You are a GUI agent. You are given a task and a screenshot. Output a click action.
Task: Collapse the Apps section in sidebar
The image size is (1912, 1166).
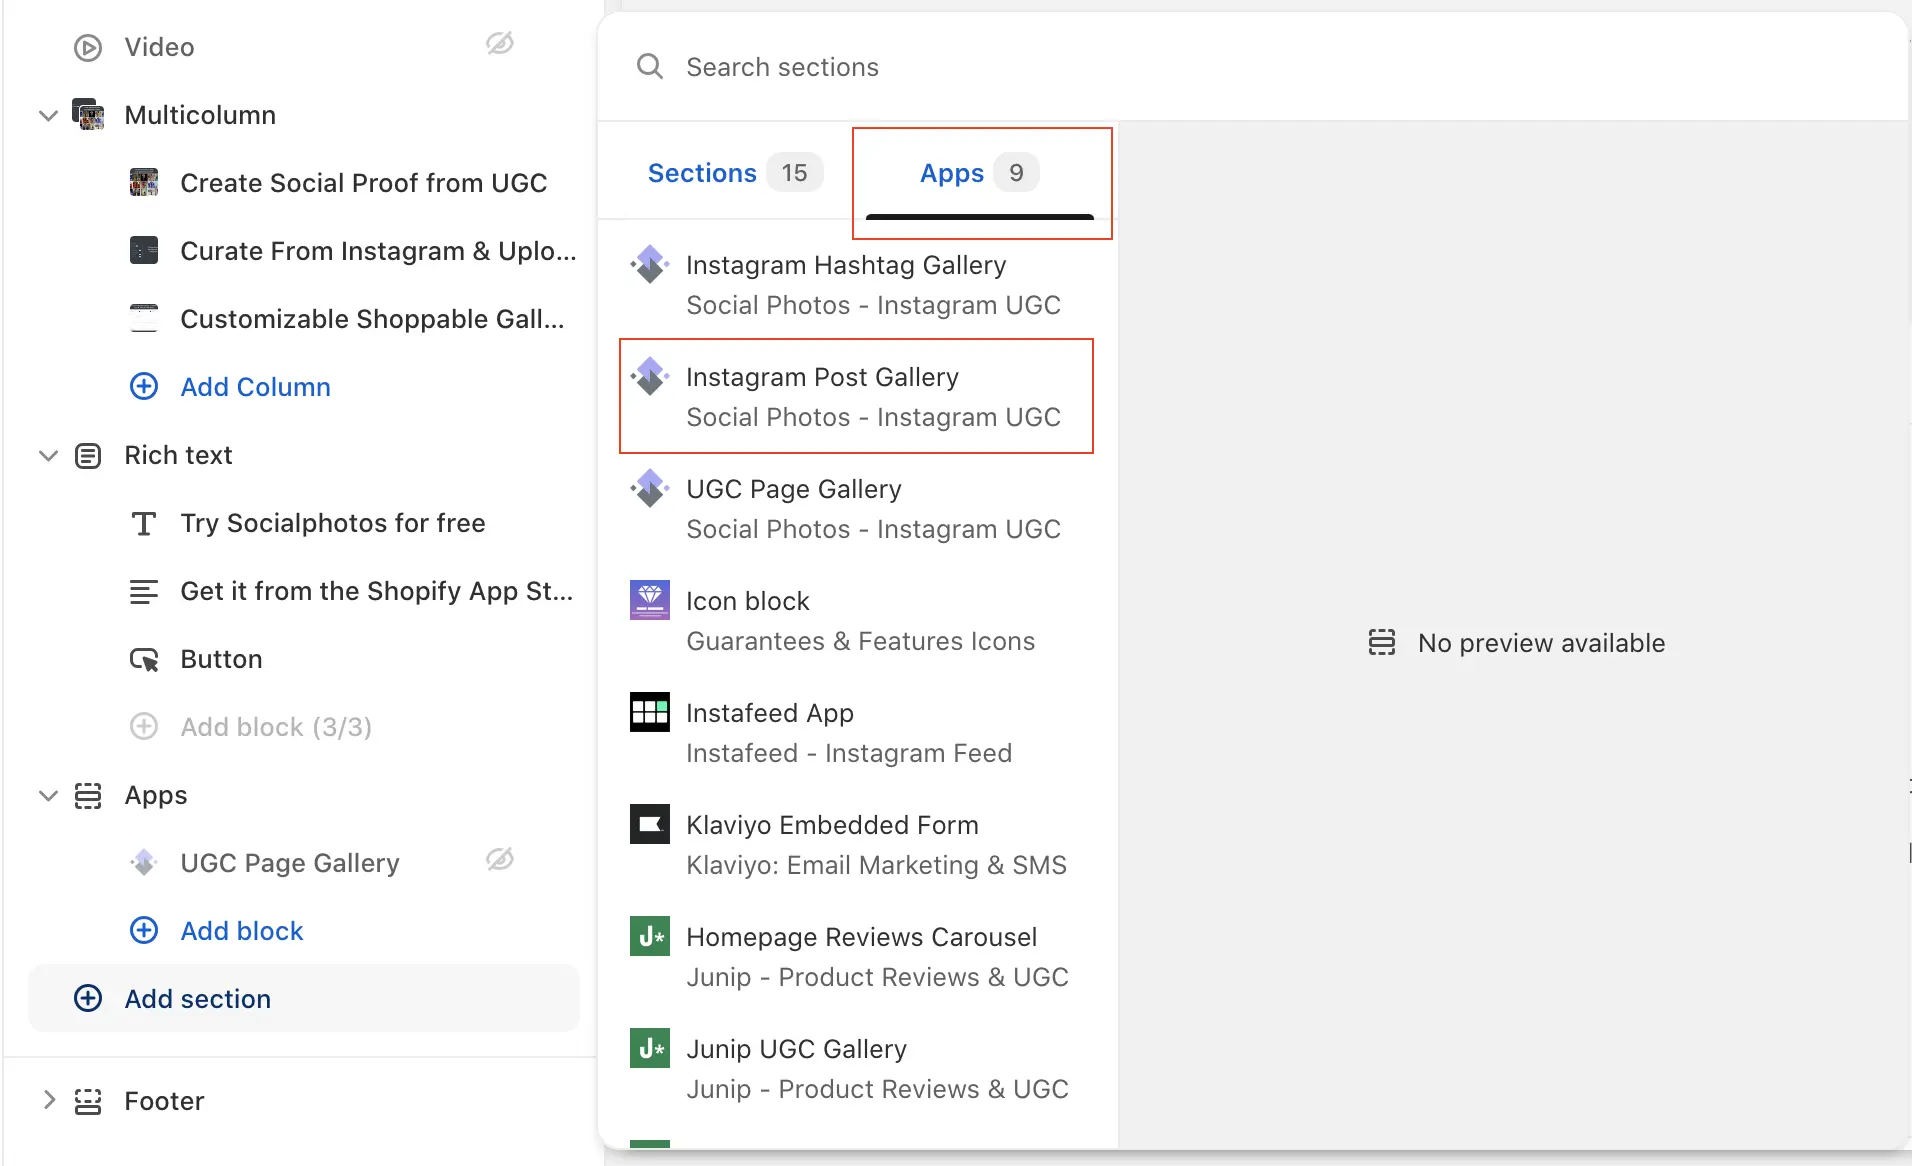(x=48, y=795)
